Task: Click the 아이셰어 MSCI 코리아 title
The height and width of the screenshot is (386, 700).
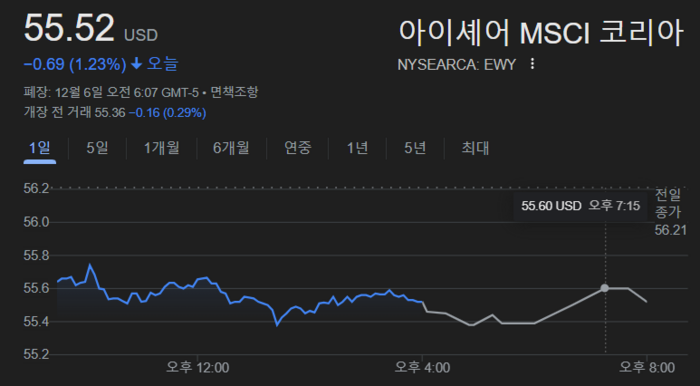Action: (541, 32)
